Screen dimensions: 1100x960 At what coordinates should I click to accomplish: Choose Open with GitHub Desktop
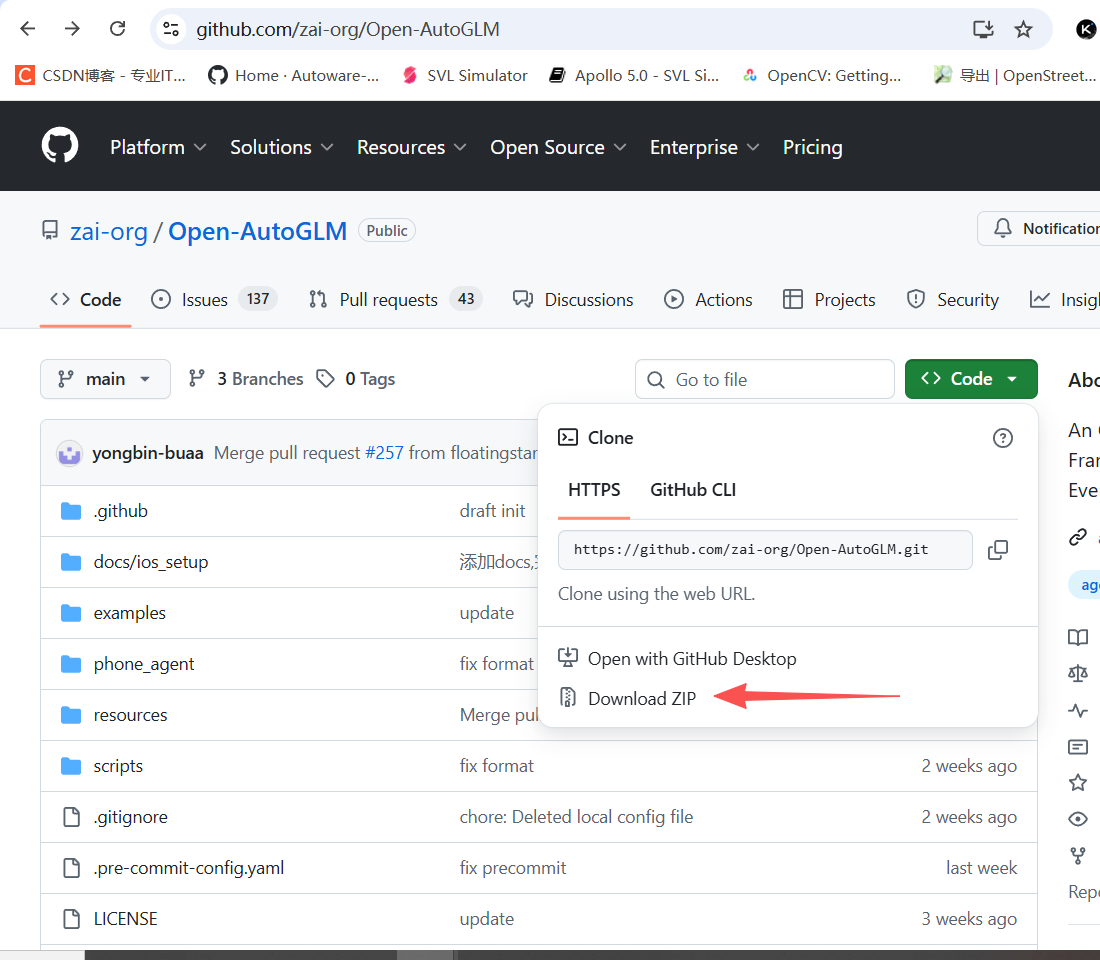click(x=678, y=658)
